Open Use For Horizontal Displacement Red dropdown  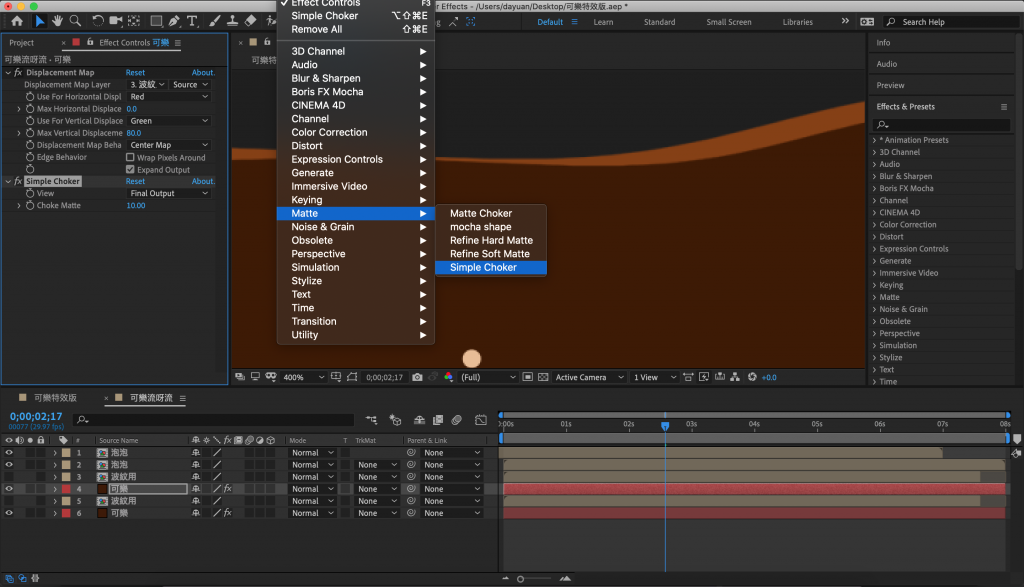click(x=168, y=97)
